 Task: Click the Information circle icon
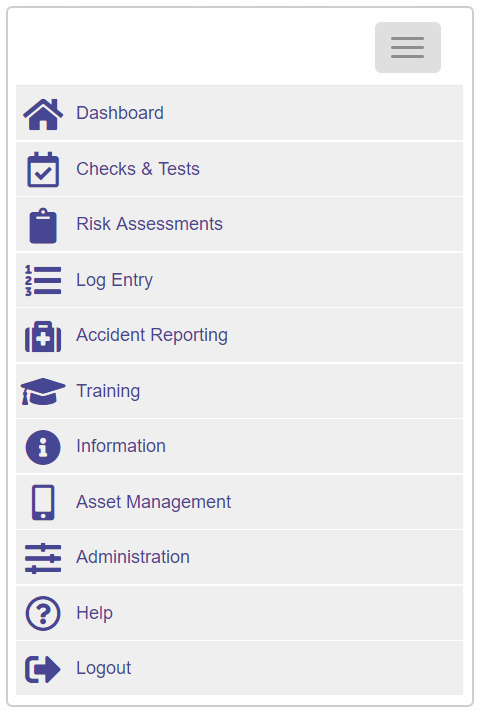(43, 448)
